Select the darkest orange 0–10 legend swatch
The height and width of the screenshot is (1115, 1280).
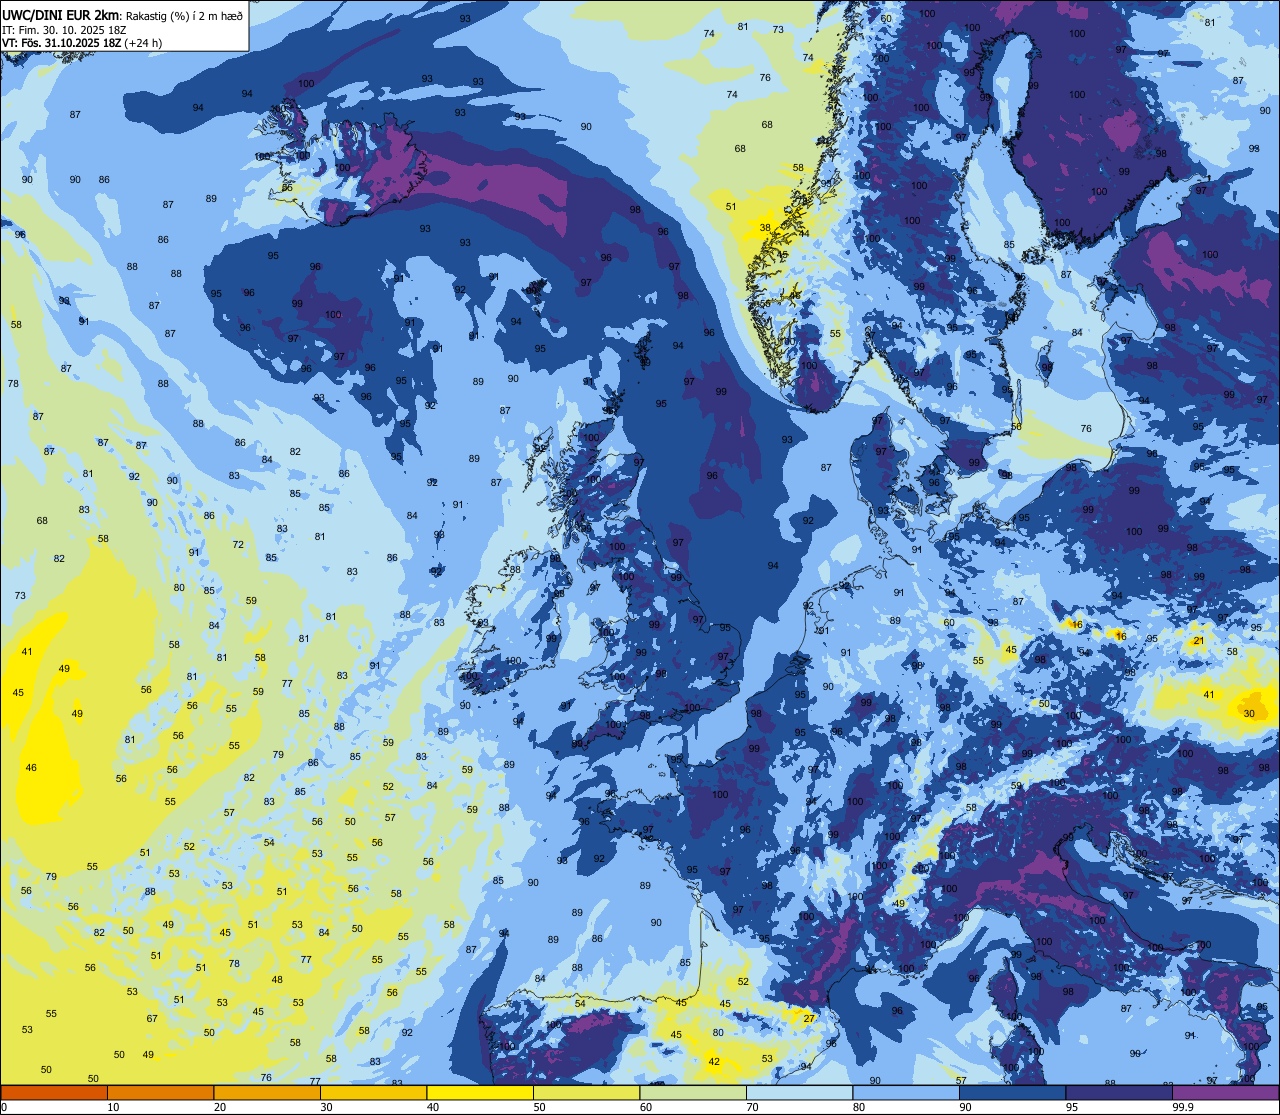(54, 1092)
